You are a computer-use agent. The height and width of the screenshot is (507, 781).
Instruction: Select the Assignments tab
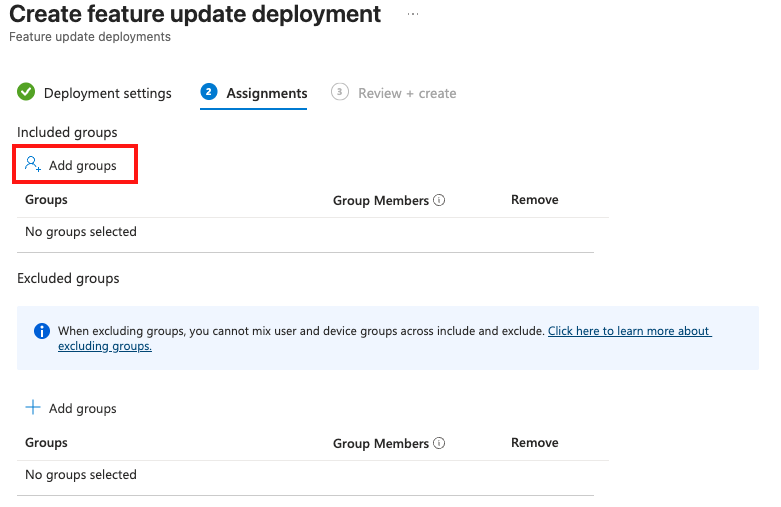point(266,93)
